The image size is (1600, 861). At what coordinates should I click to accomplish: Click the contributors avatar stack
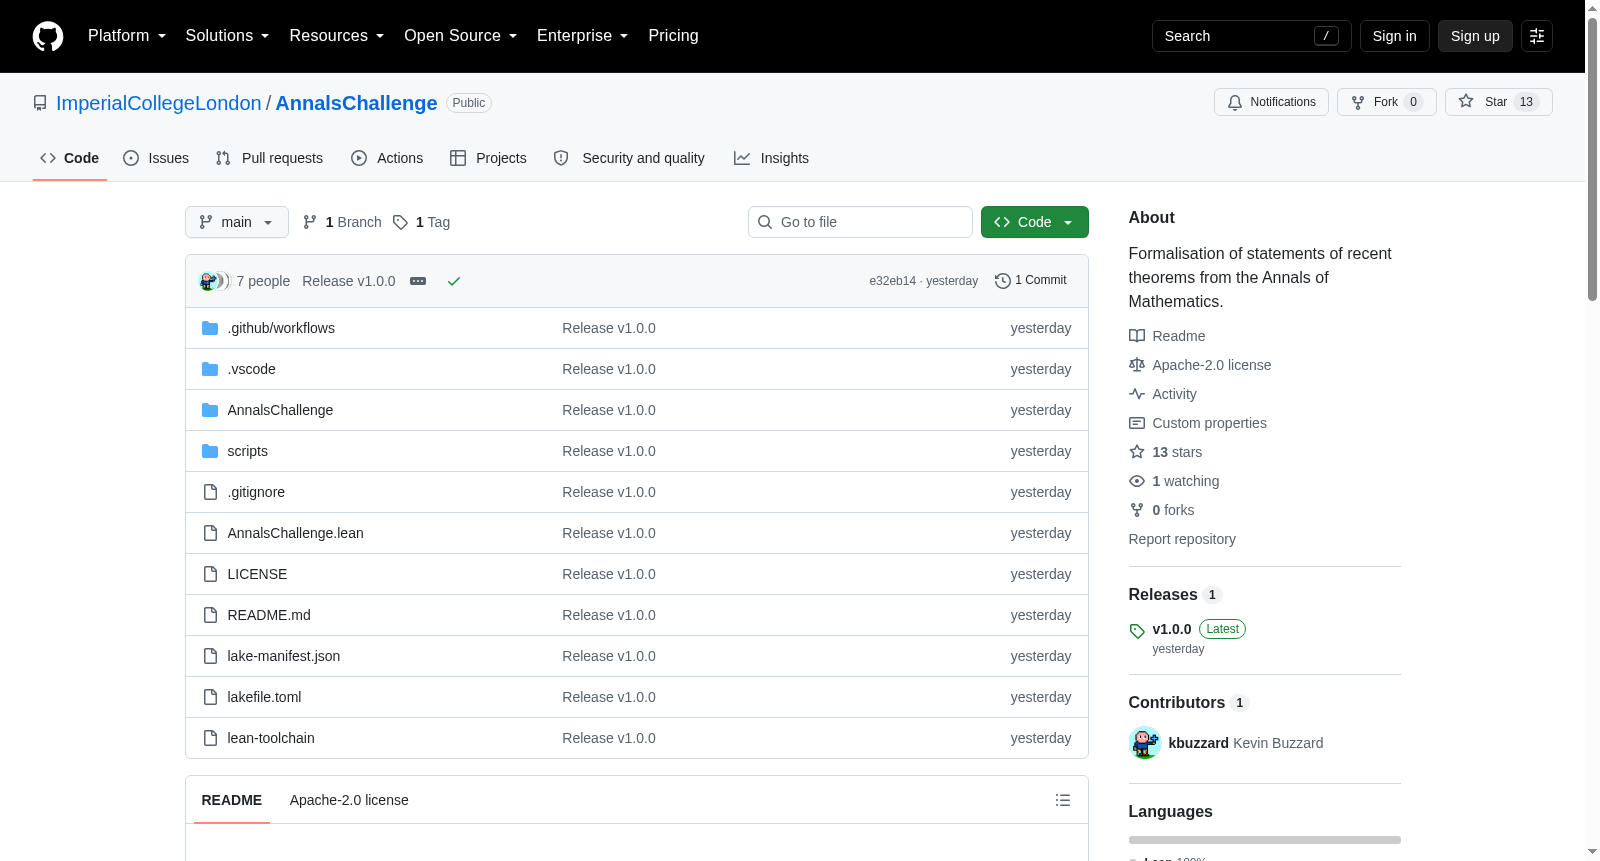[x=215, y=281]
